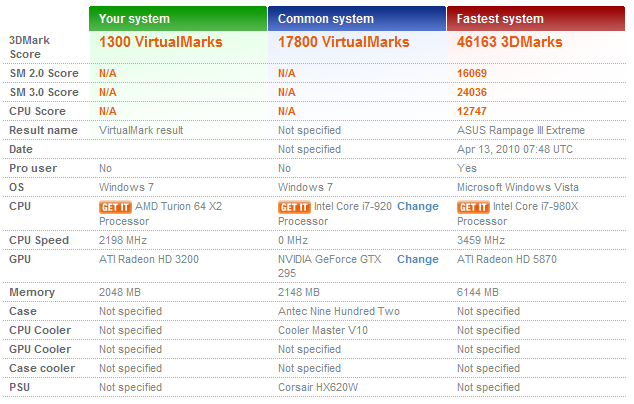Select the green Your system header

pos(178,18)
